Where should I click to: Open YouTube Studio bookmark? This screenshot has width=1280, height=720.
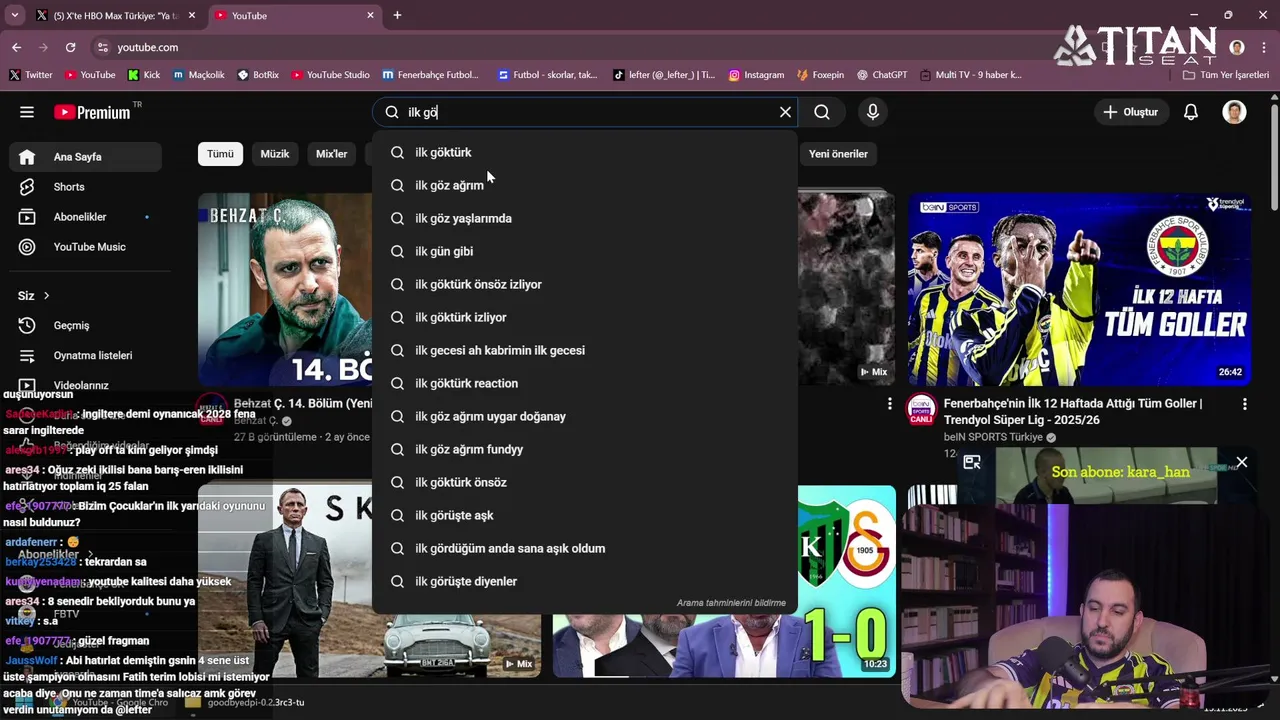click(330, 75)
